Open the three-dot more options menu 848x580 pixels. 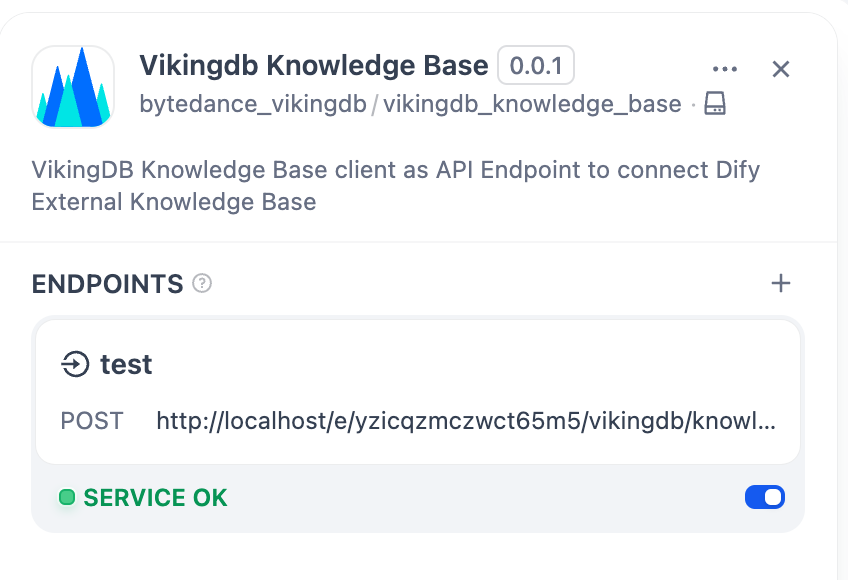point(724,69)
